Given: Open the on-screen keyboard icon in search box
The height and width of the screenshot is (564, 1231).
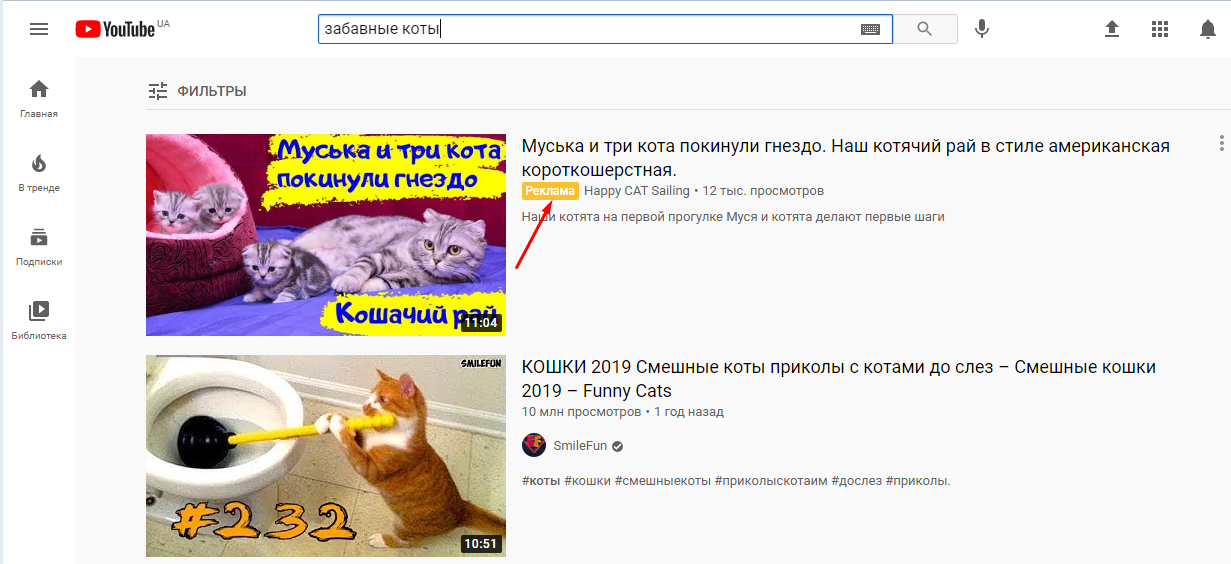Looking at the screenshot, I should tap(870, 30).
